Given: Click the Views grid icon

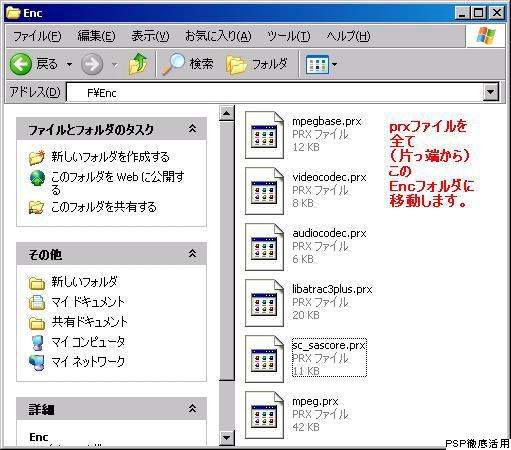Looking at the screenshot, I should coord(317,64).
